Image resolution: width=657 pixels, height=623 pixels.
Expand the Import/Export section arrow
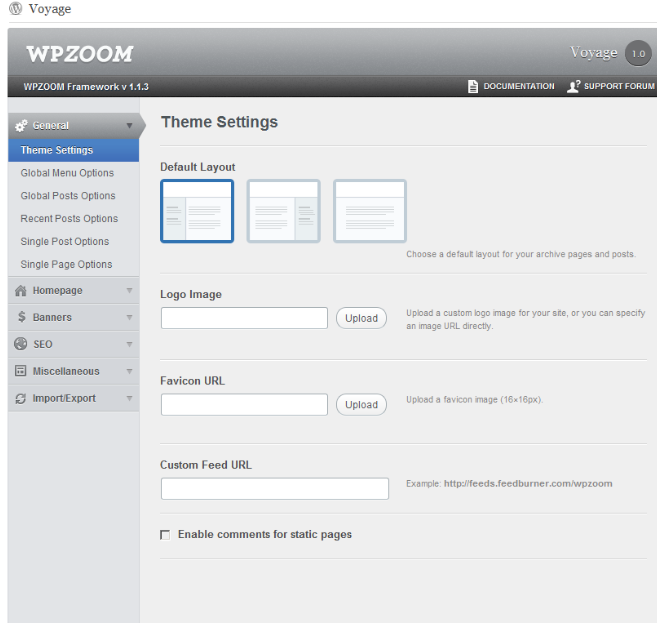pyautogui.click(x=129, y=398)
